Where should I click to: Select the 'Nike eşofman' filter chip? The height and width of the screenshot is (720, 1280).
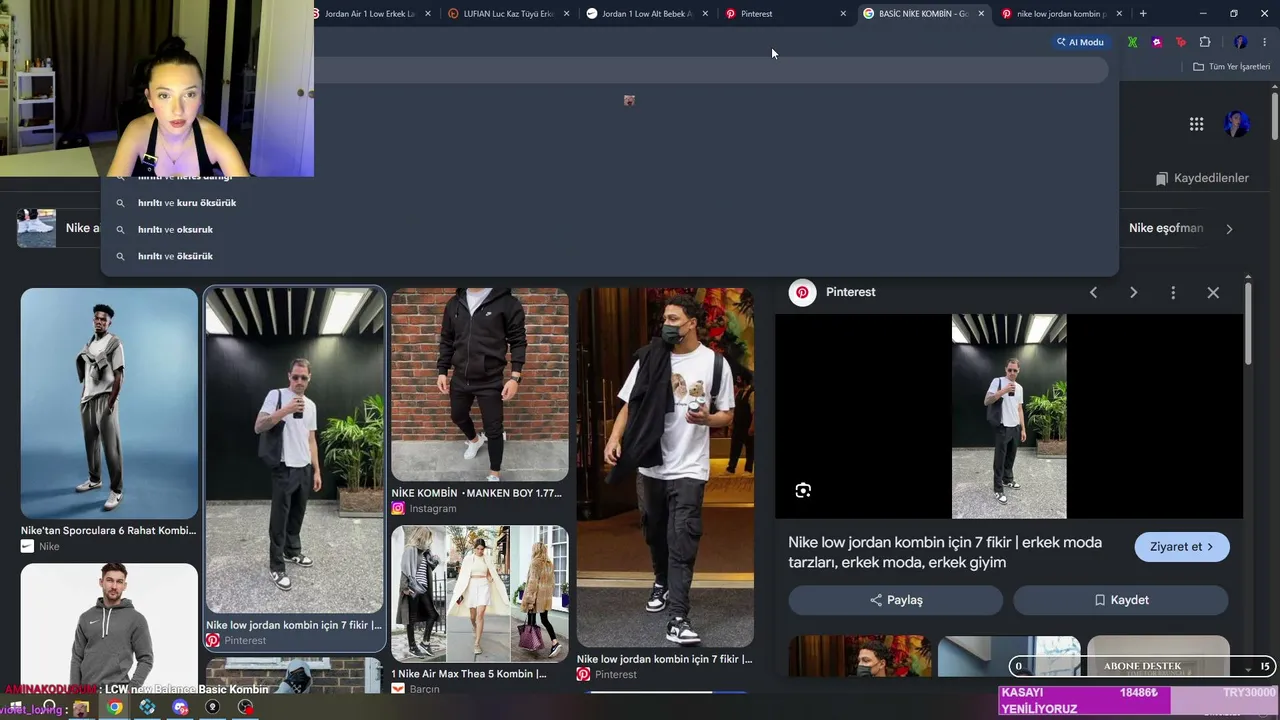click(1166, 228)
